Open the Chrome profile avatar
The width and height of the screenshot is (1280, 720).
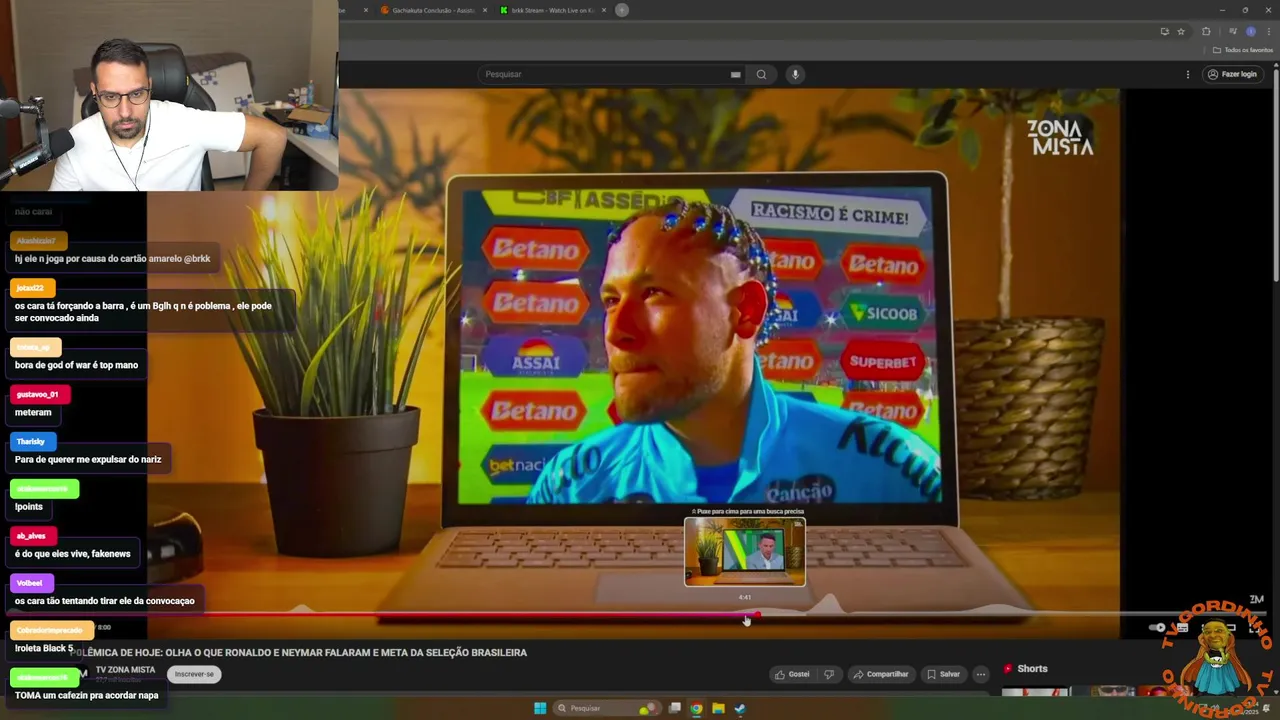coord(1250,31)
